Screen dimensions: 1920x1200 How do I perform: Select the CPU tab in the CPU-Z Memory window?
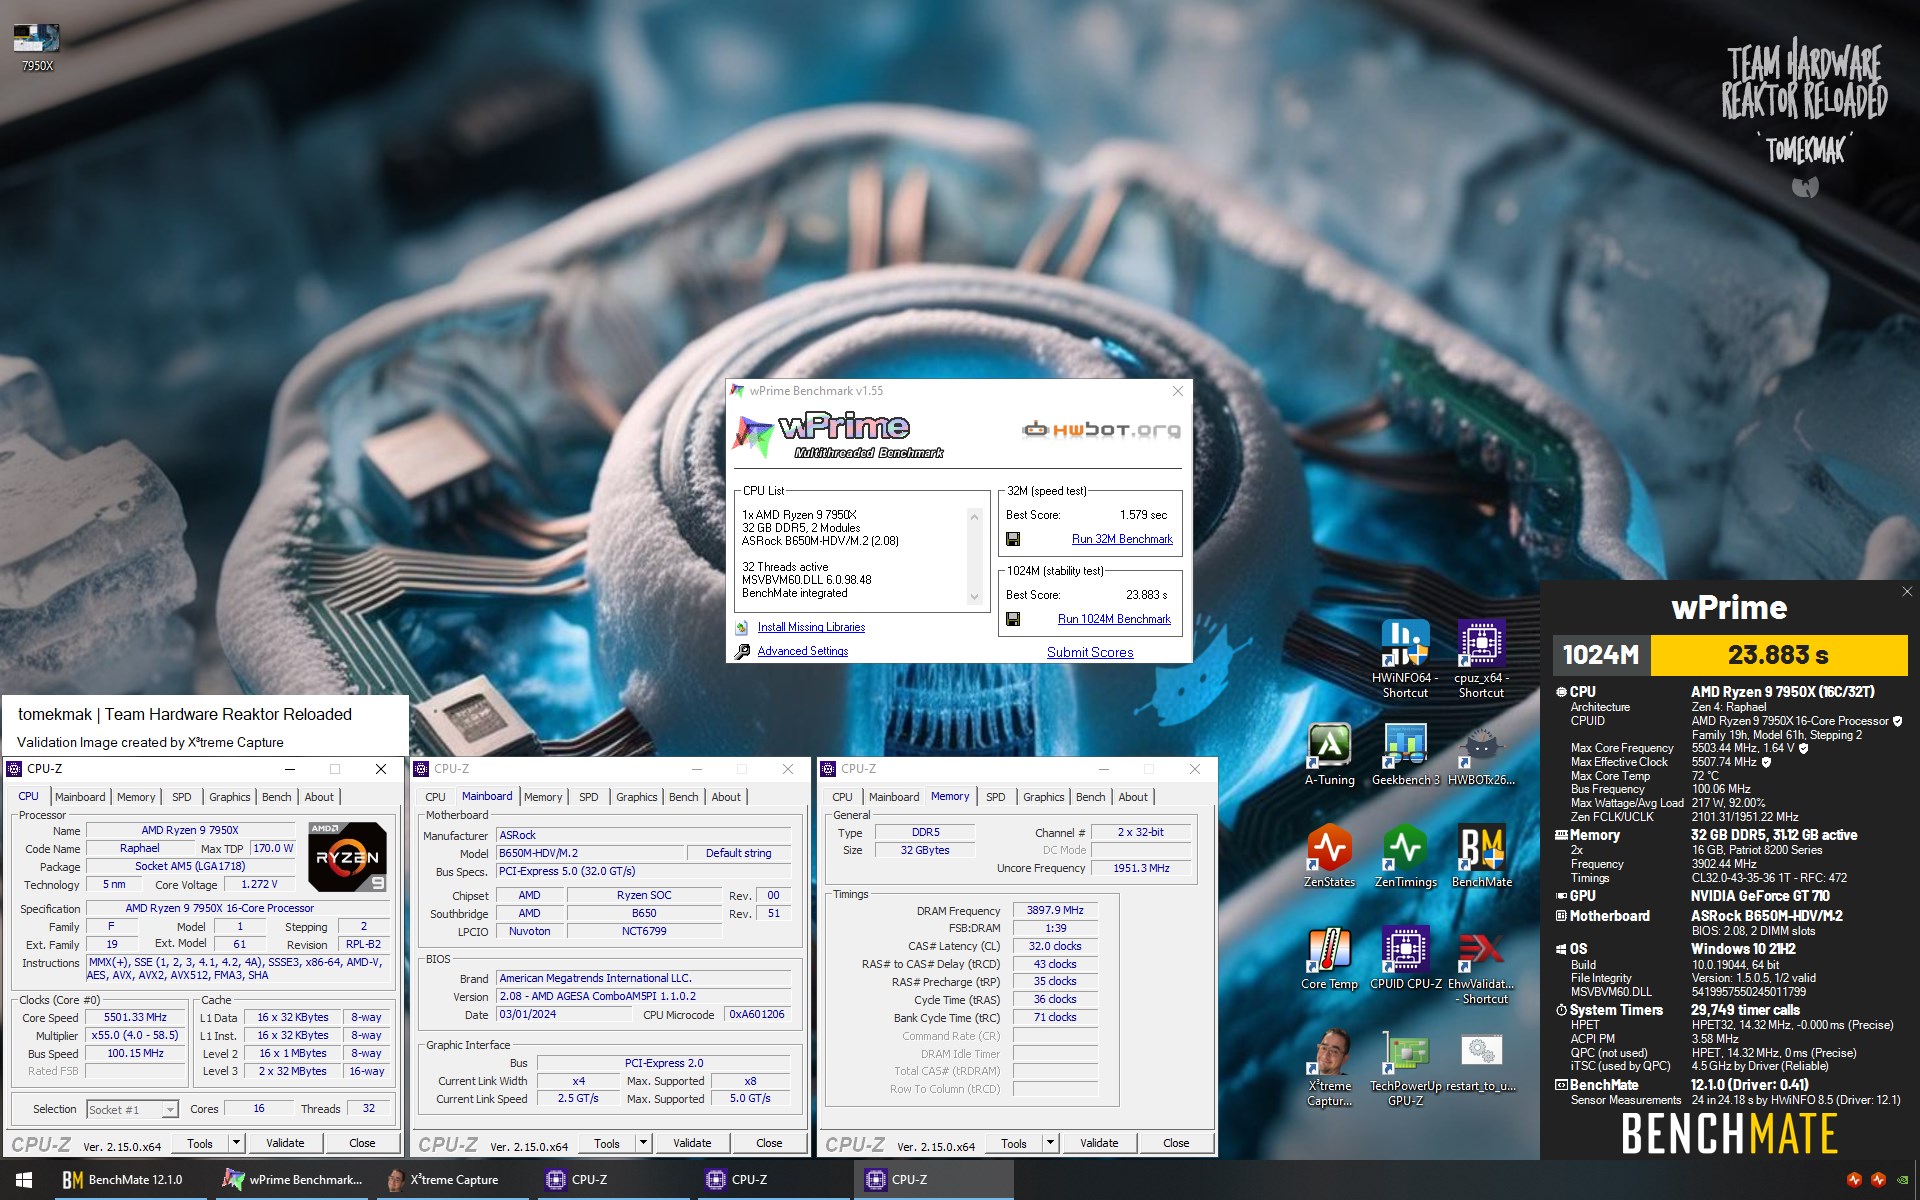(x=843, y=797)
